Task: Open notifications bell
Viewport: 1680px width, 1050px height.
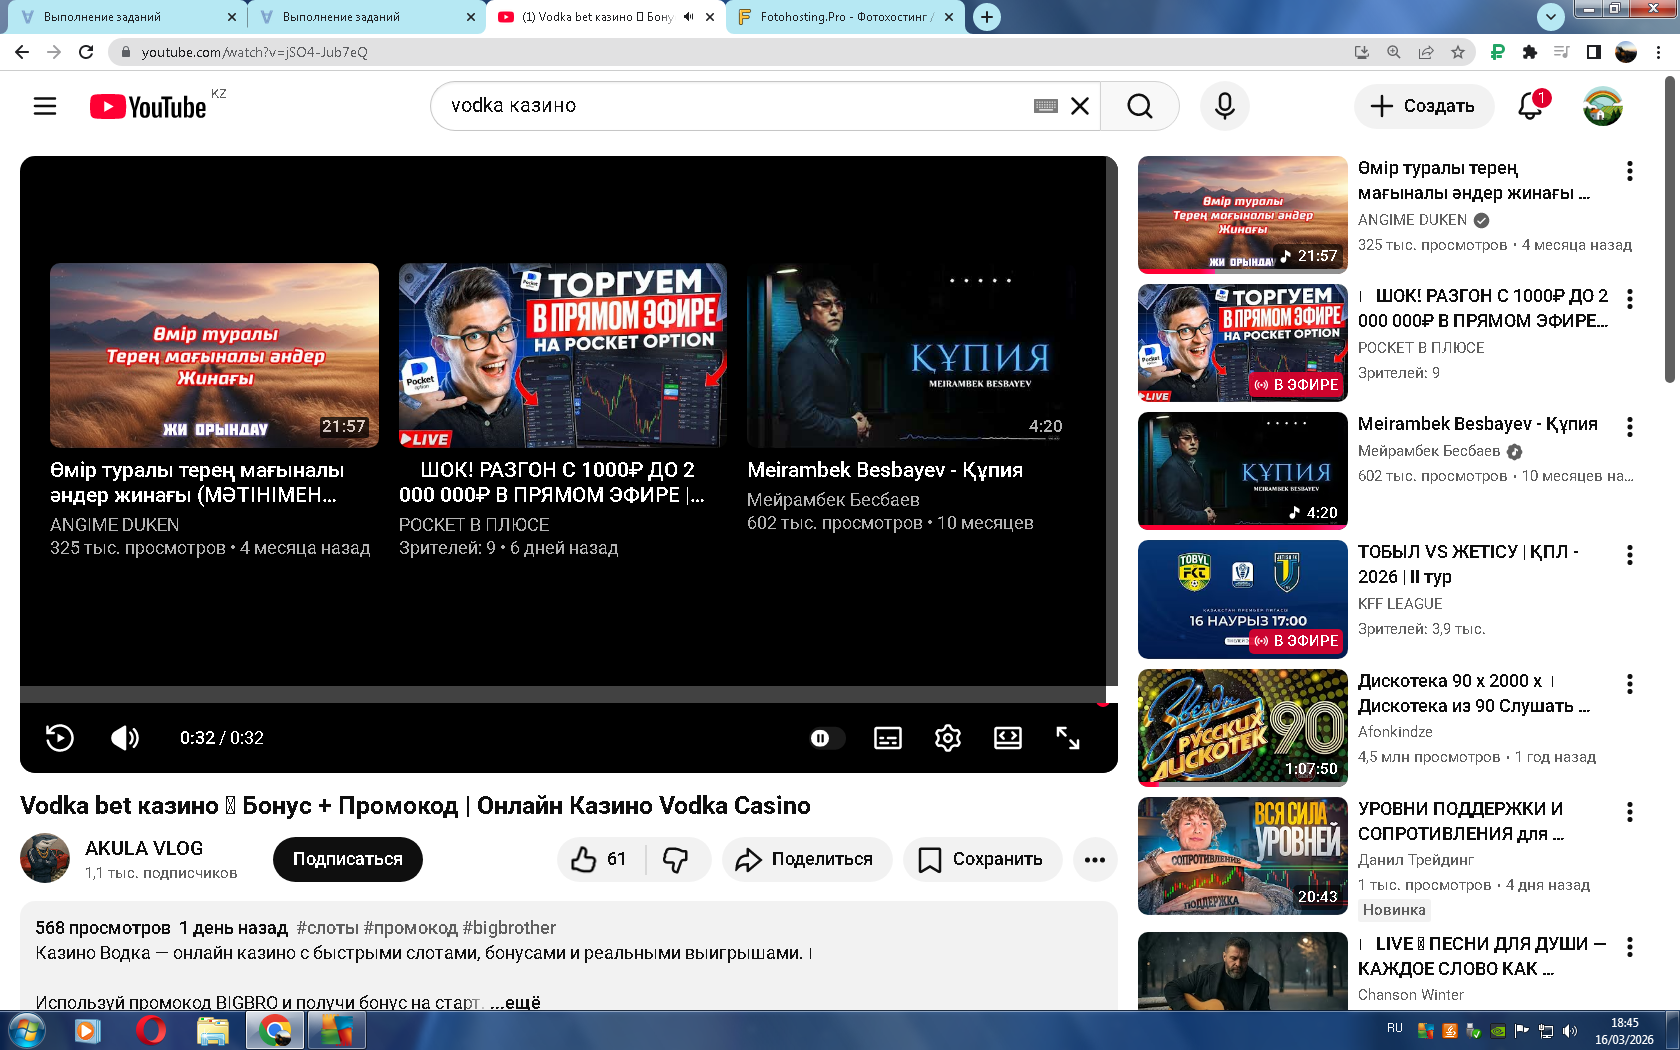Action: [1531, 106]
